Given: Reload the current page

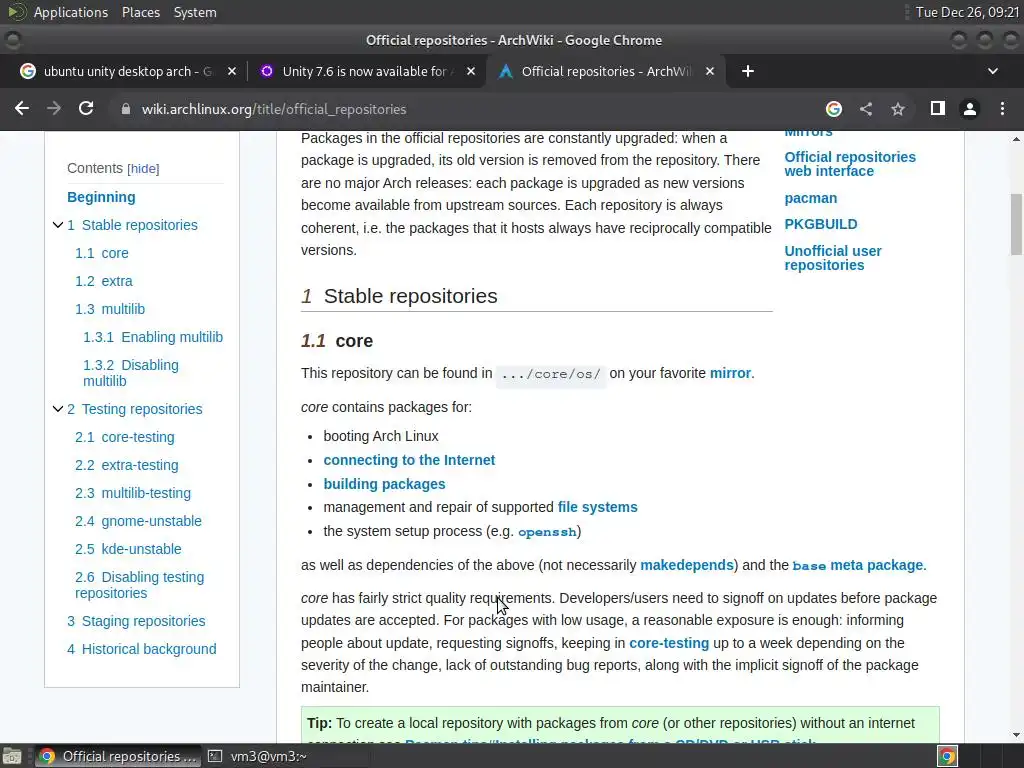Looking at the screenshot, I should pyautogui.click(x=86, y=109).
